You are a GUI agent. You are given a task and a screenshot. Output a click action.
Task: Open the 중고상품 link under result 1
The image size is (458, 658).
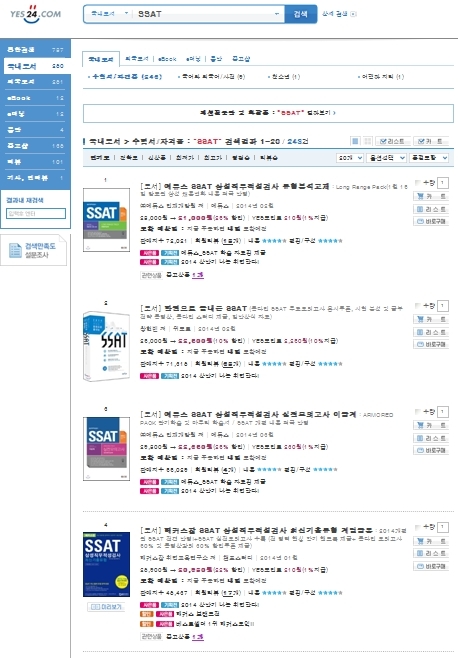pos(185,275)
